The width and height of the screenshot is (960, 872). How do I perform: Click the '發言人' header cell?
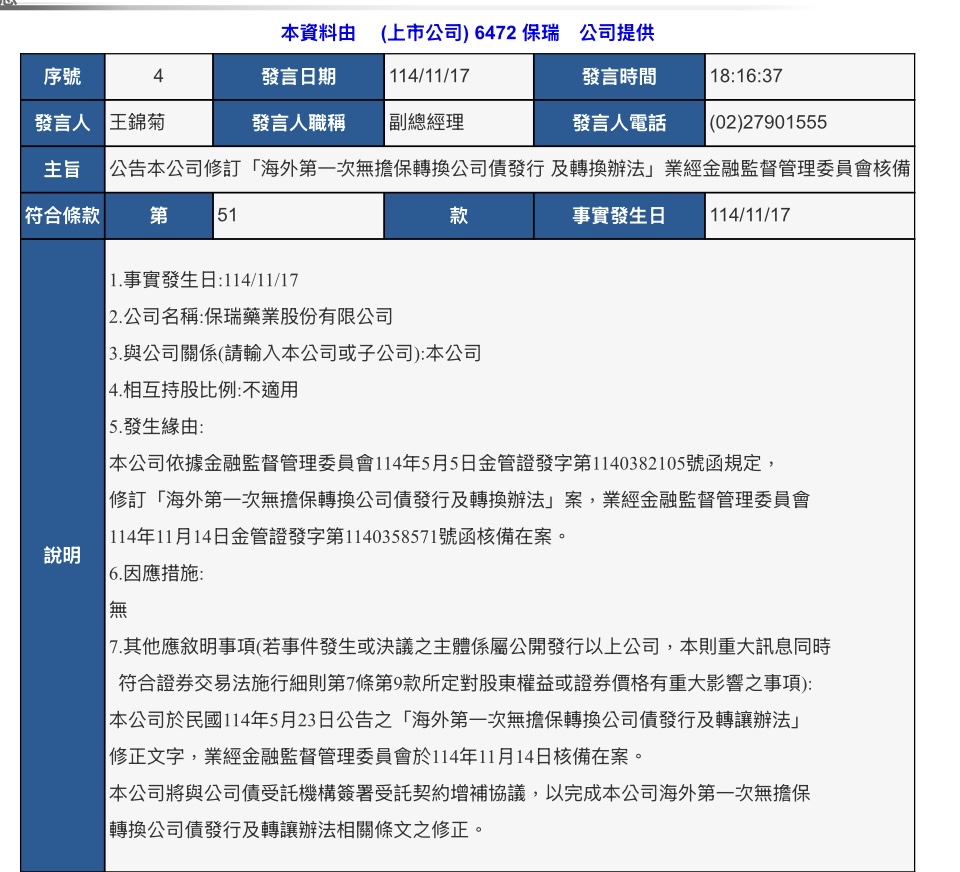62,123
